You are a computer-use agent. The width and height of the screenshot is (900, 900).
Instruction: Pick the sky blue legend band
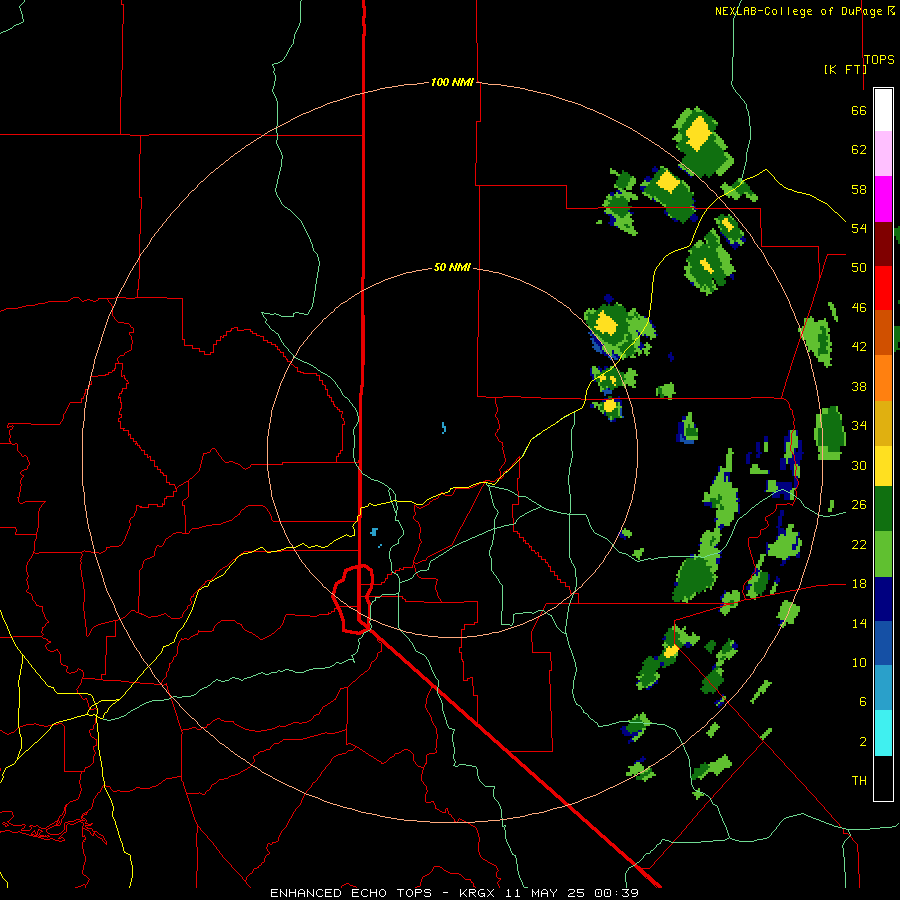(x=883, y=688)
